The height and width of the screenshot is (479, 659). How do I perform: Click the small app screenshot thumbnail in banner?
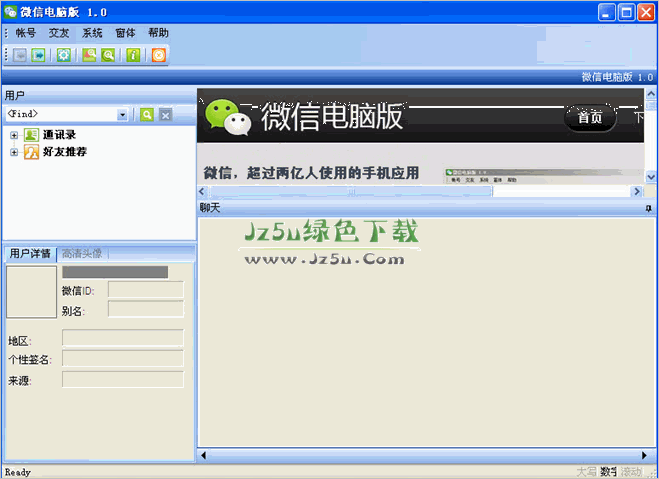click(544, 176)
